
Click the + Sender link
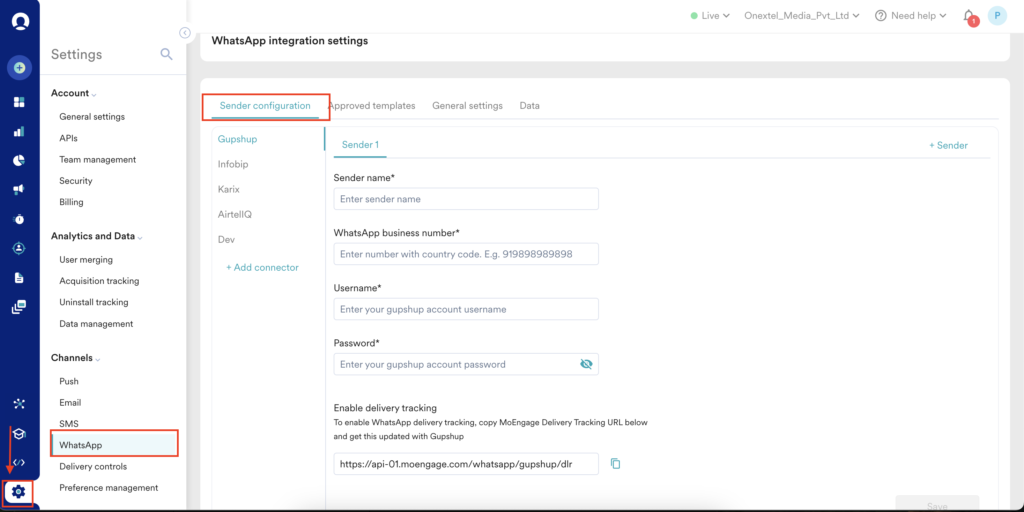point(948,146)
